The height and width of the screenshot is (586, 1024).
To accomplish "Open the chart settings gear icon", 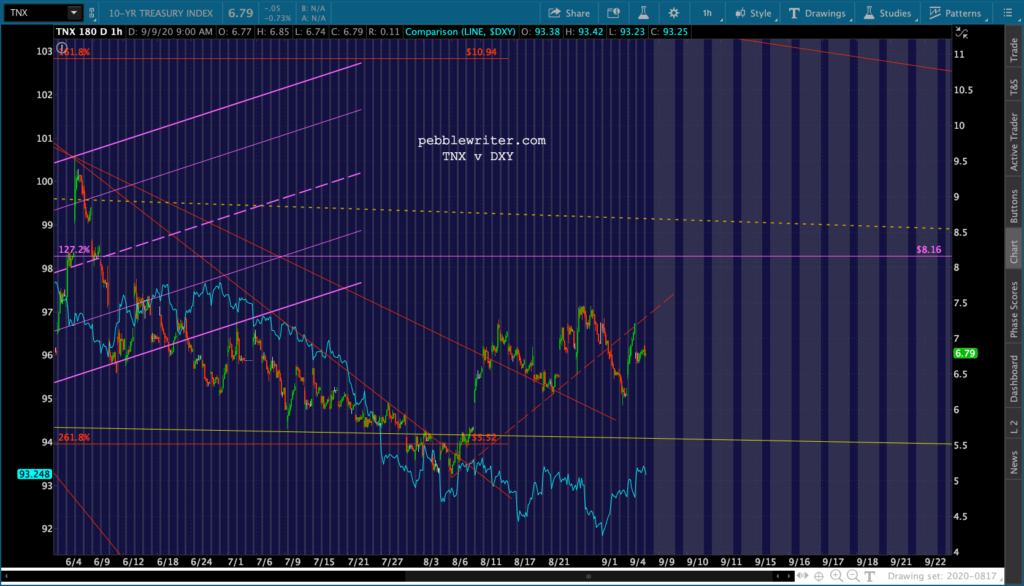I will [x=673, y=13].
